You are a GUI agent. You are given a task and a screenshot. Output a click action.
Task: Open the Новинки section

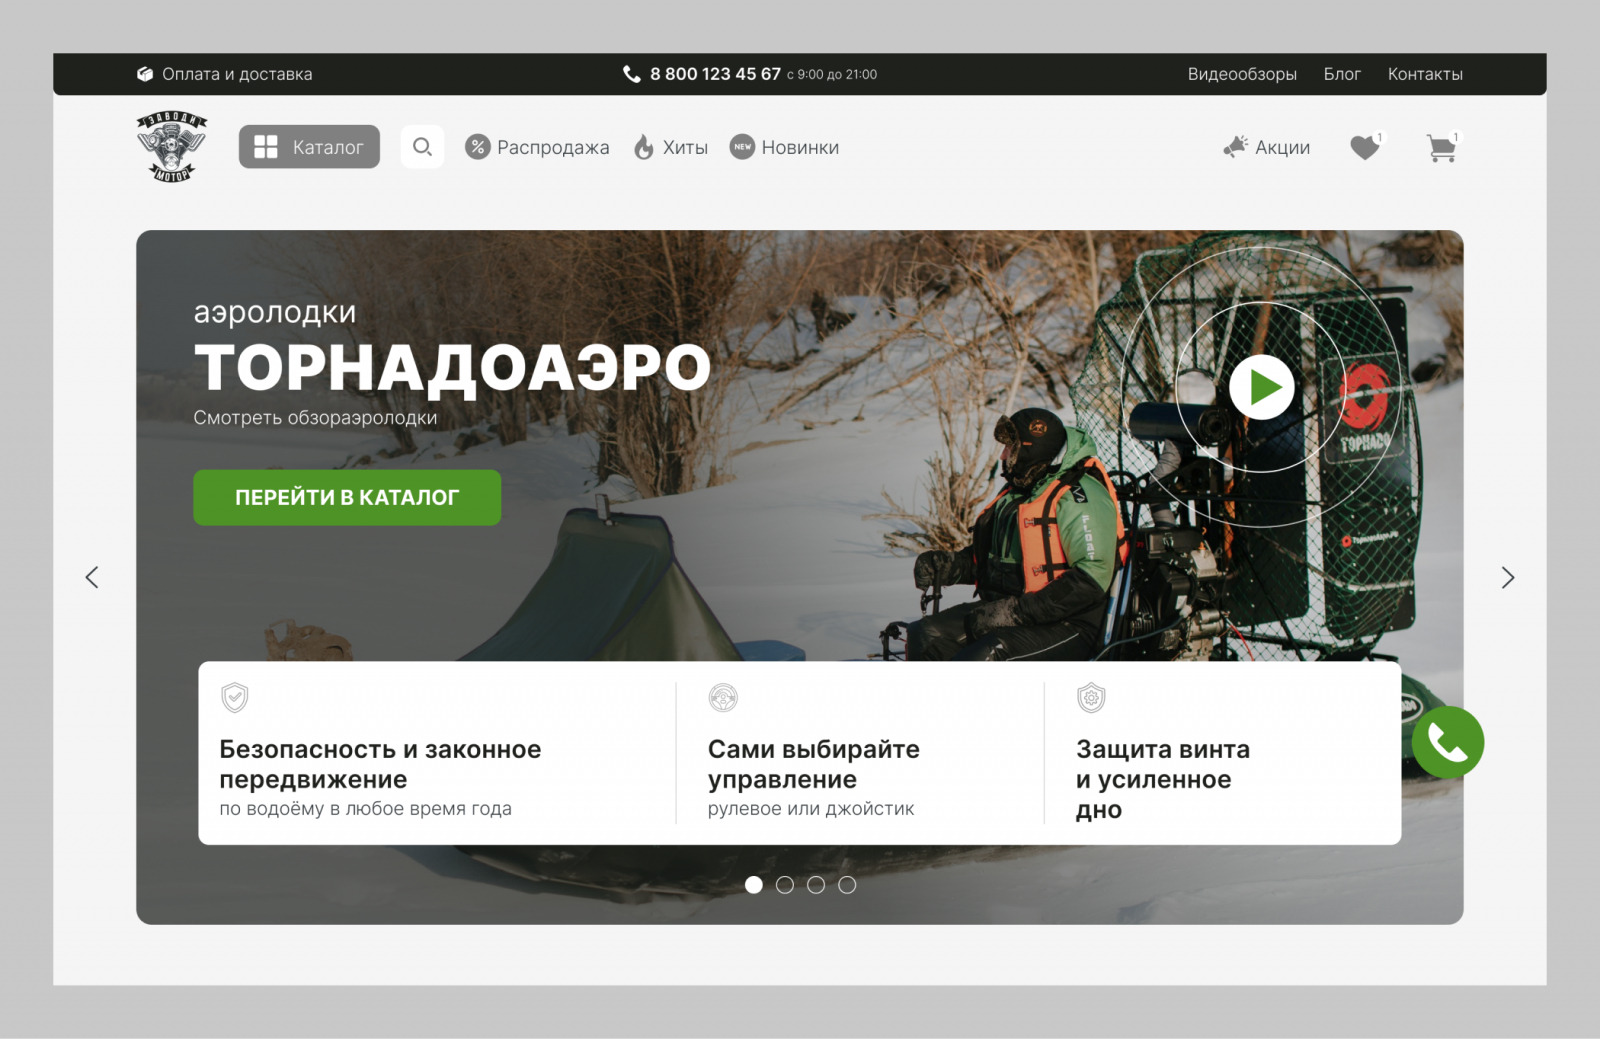pyautogui.click(x=800, y=147)
